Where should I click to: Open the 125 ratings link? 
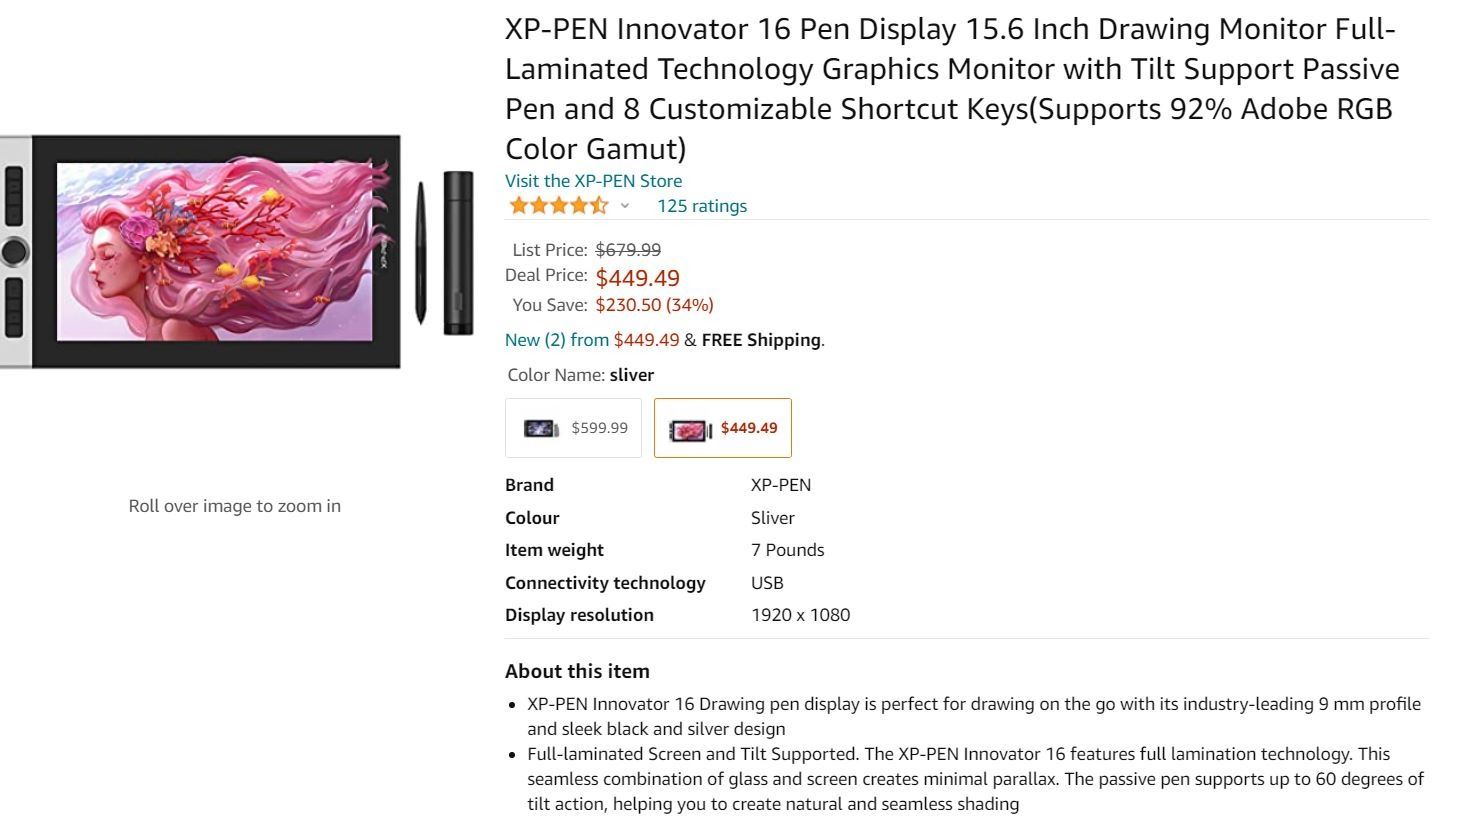(x=701, y=206)
